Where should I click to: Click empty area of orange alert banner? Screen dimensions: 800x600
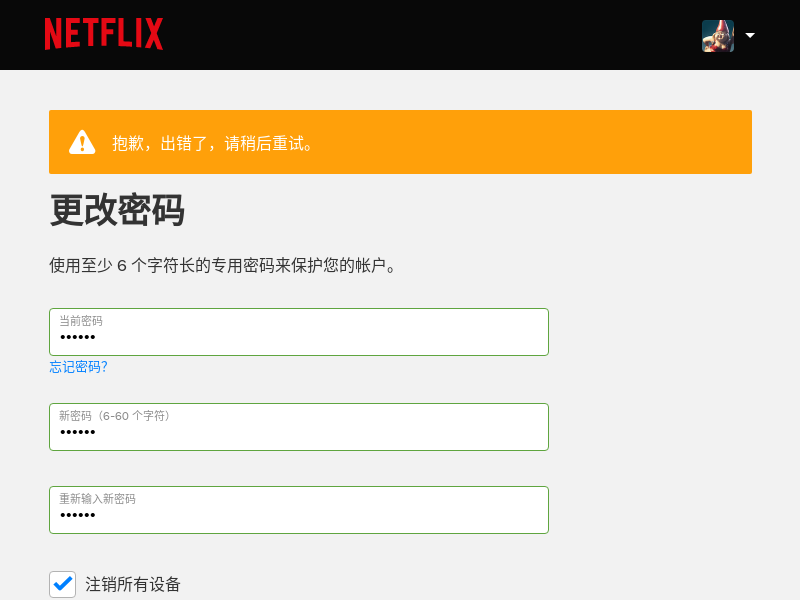click(531, 142)
